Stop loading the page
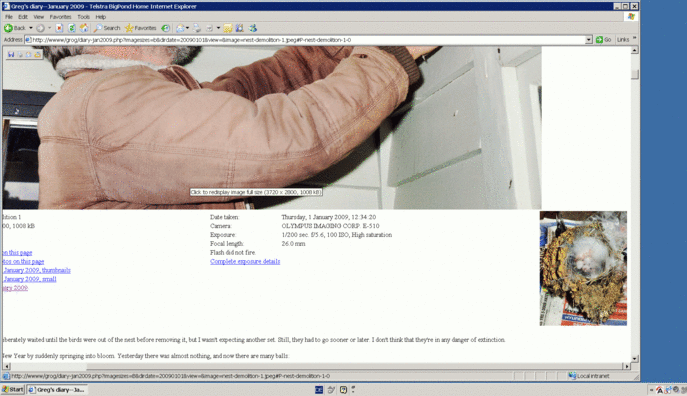The image size is (687, 396). (59, 28)
